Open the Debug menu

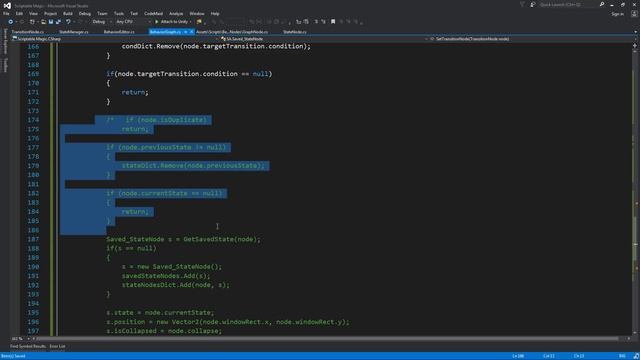(x=85, y=14)
